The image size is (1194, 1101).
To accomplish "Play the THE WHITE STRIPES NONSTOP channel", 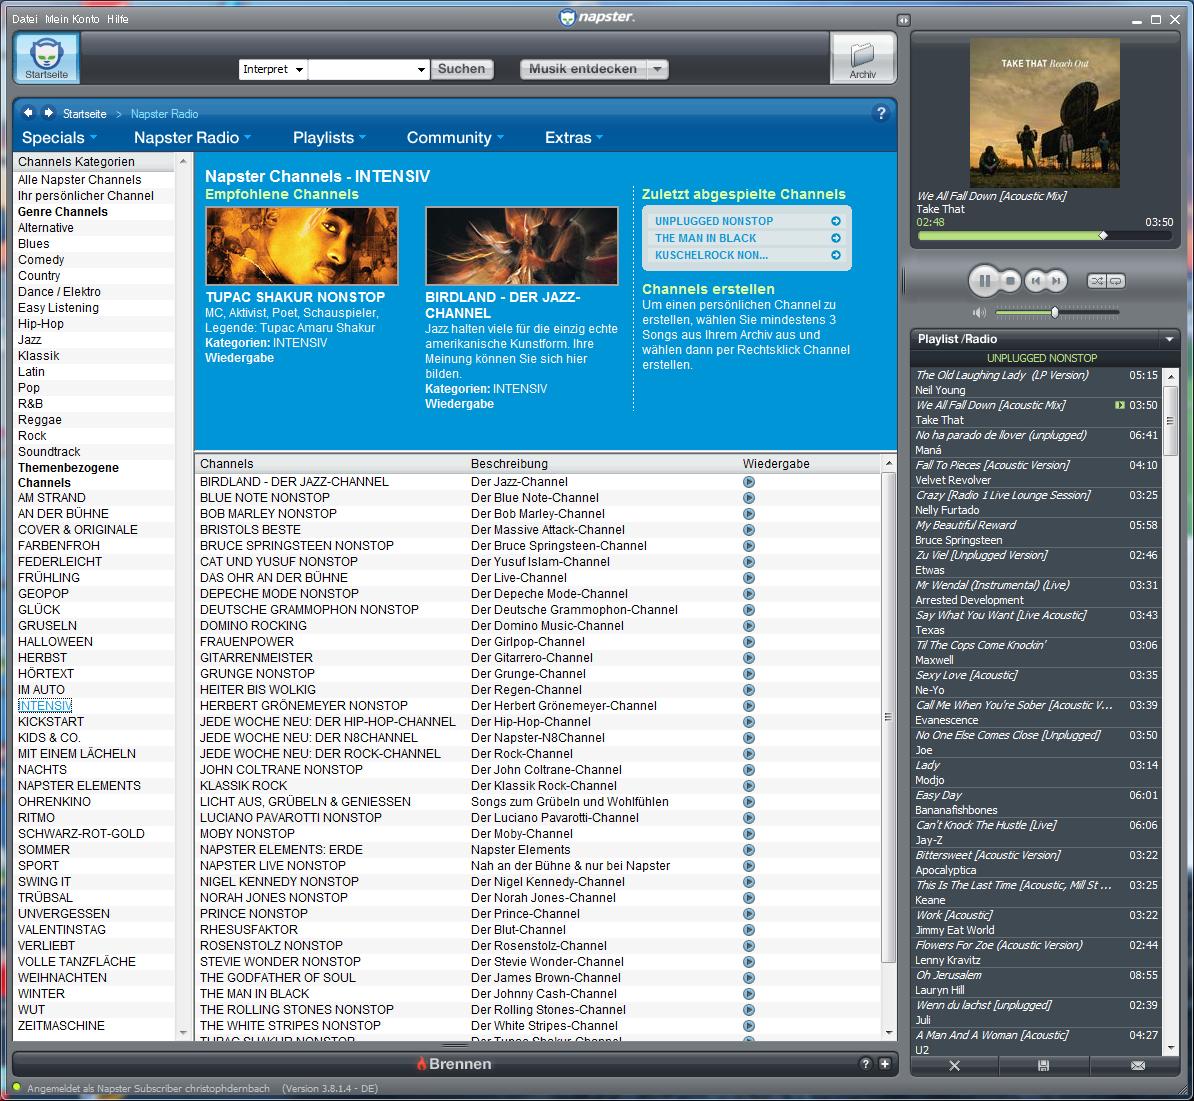I will click(749, 1026).
